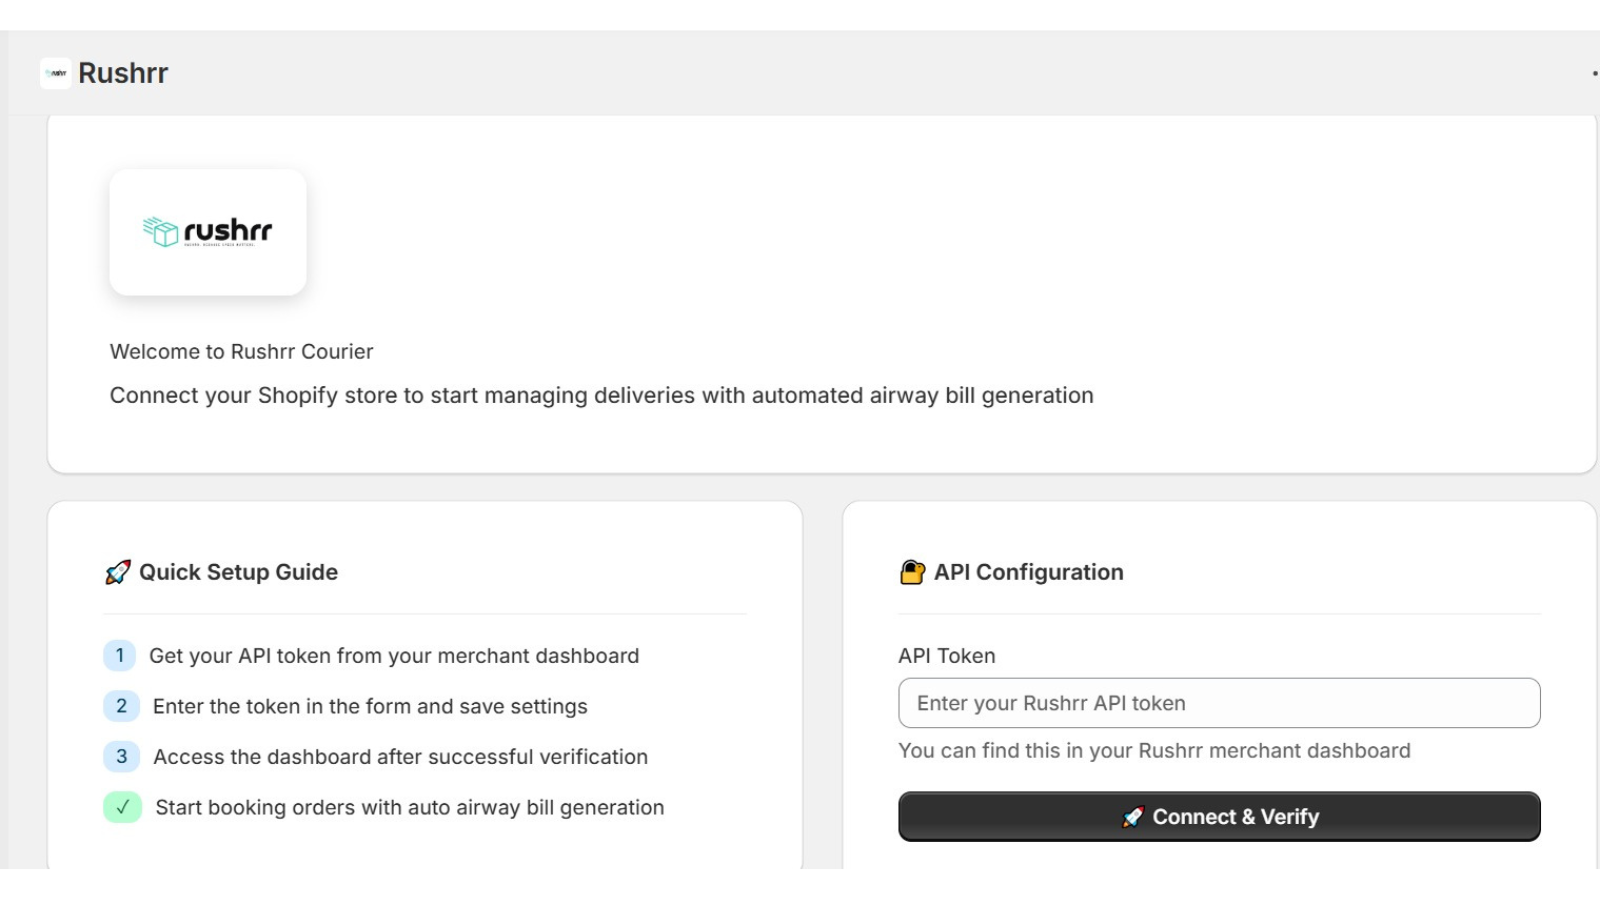Click the Rushrr logo card image
Image resolution: width=1600 pixels, height=900 pixels.
[x=208, y=232]
